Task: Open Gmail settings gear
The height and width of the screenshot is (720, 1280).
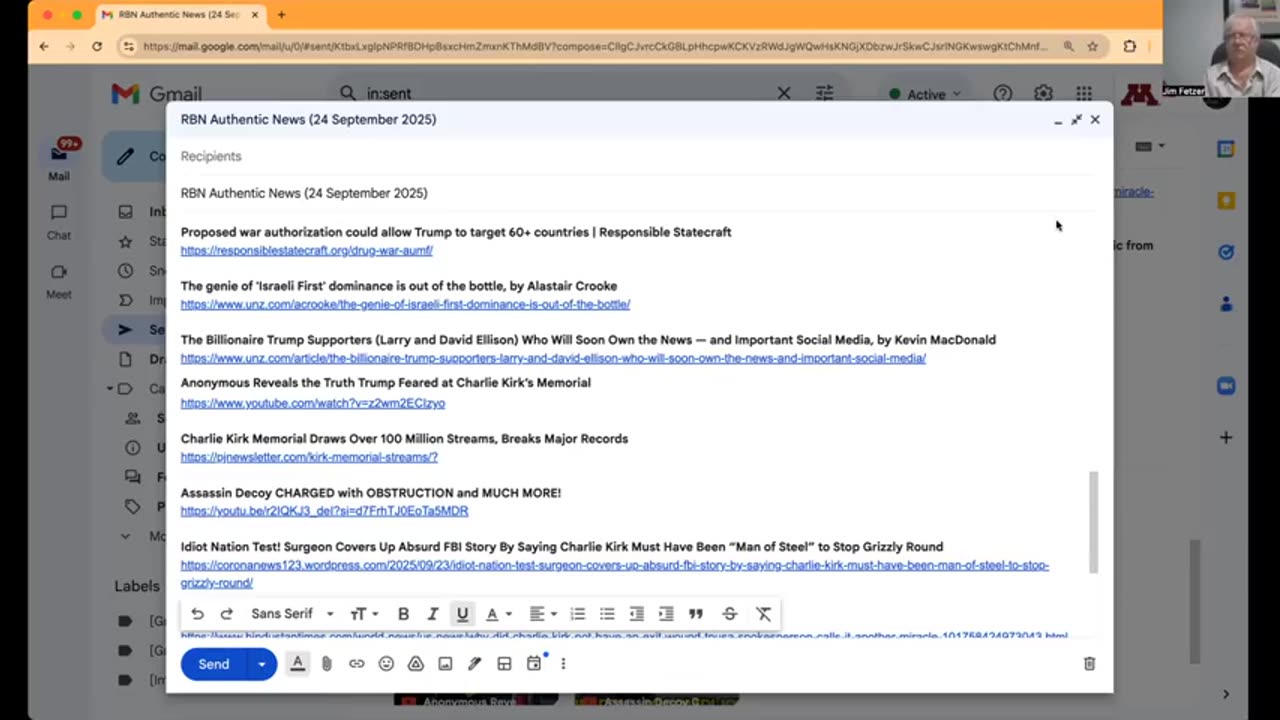Action: click(1043, 93)
